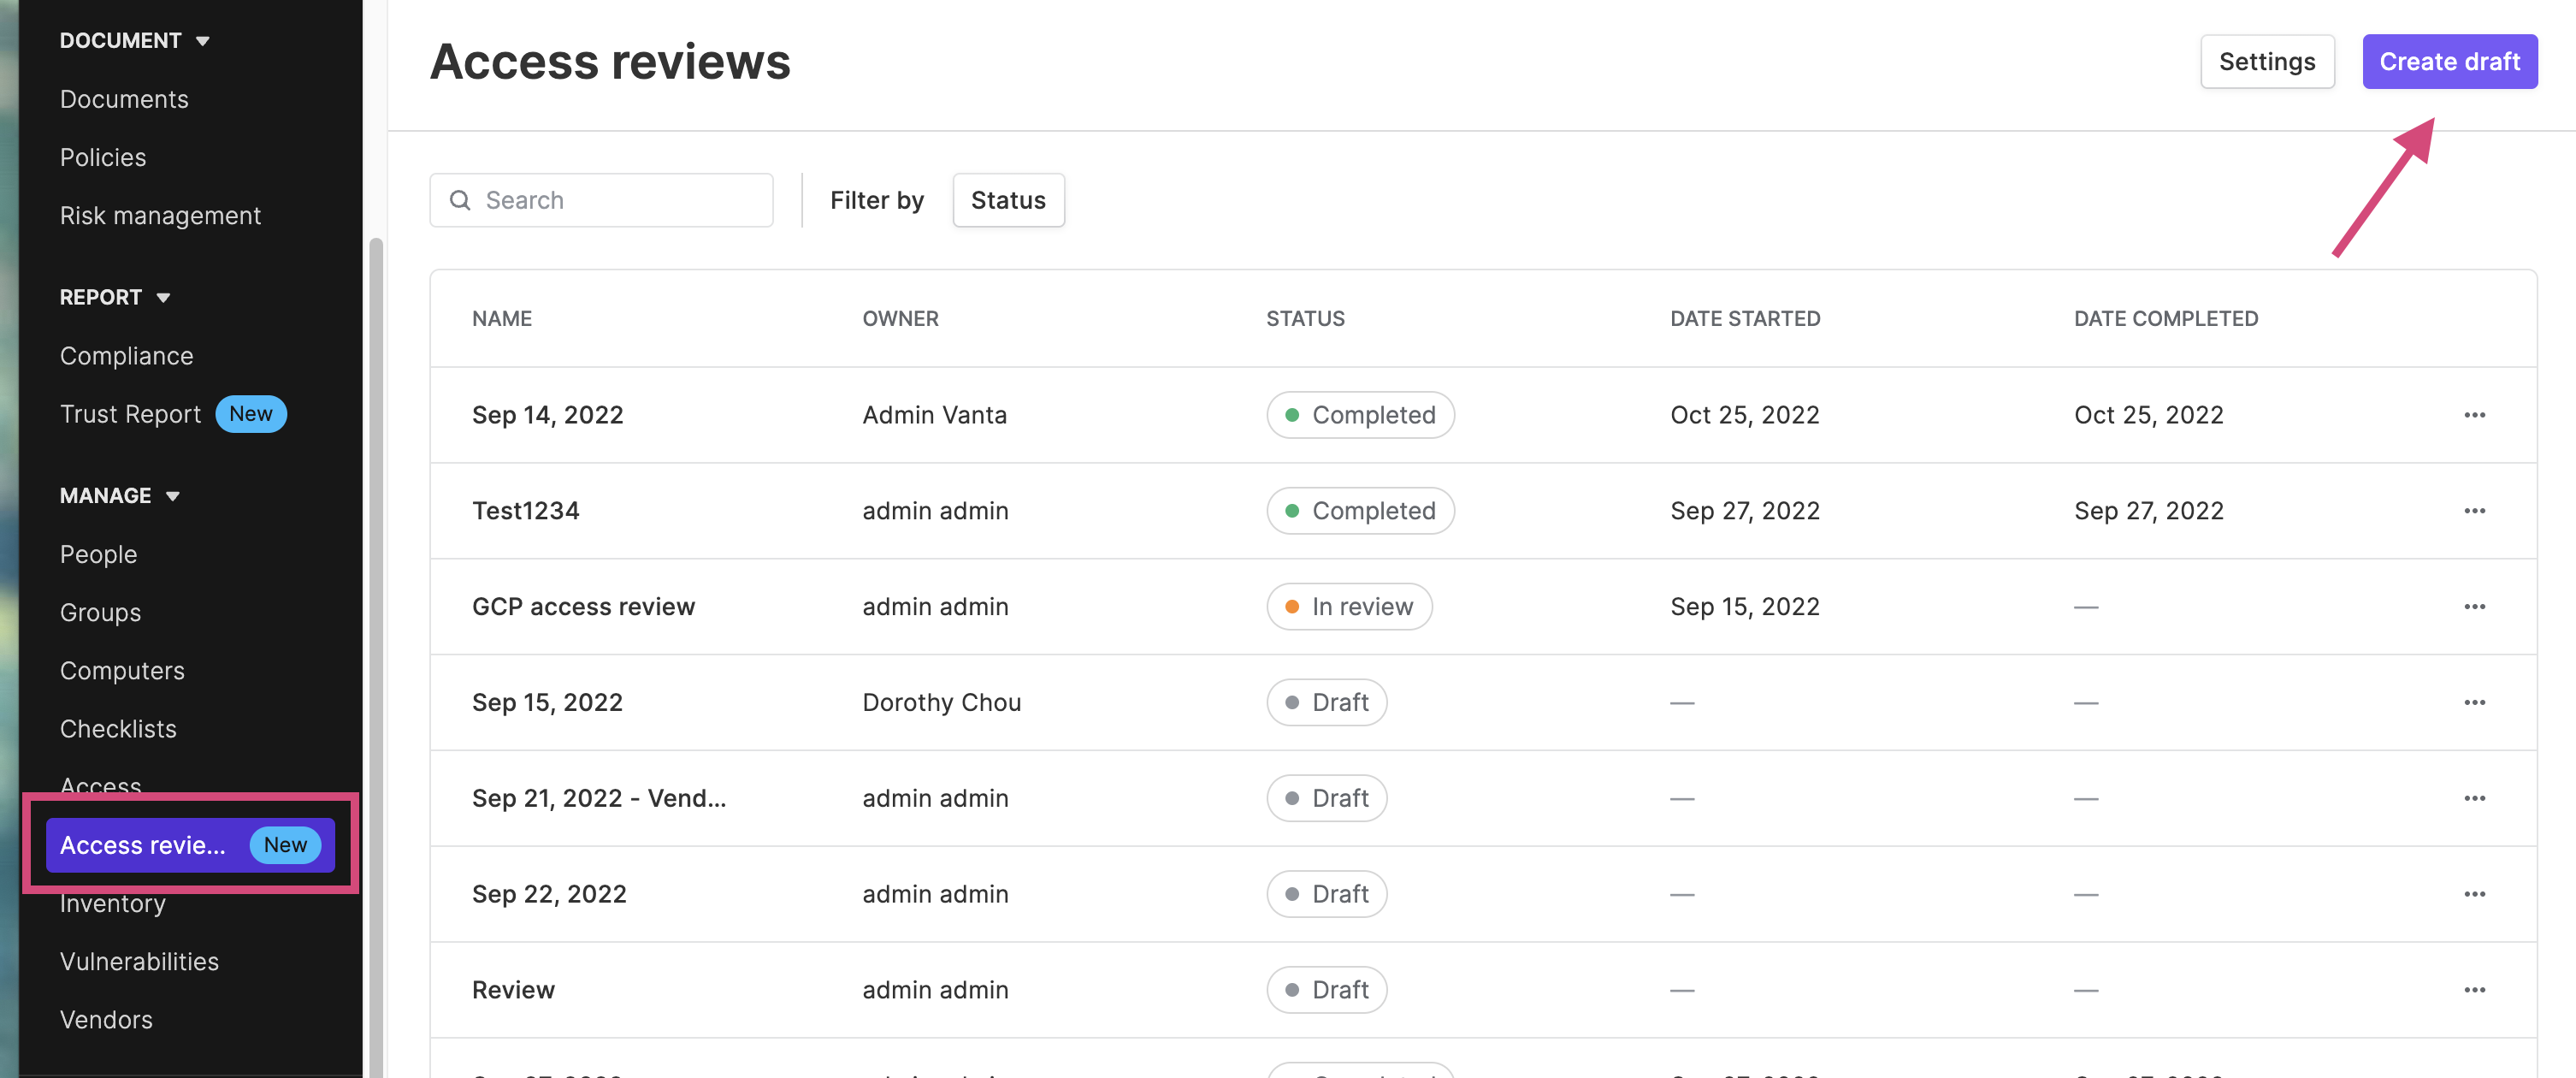Click the STATUS column header
The width and height of the screenshot is (2576, 1078).
click(x=1305, y=318)
